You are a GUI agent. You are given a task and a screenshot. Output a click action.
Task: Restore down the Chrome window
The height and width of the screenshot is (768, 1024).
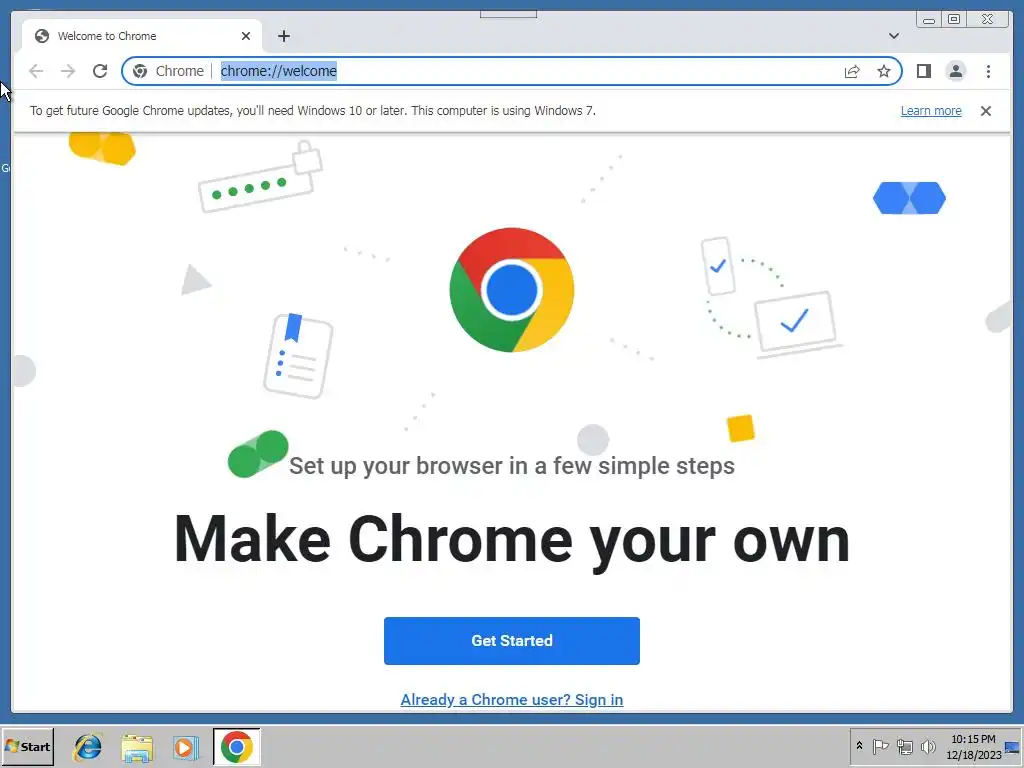(x=953, y=20)
